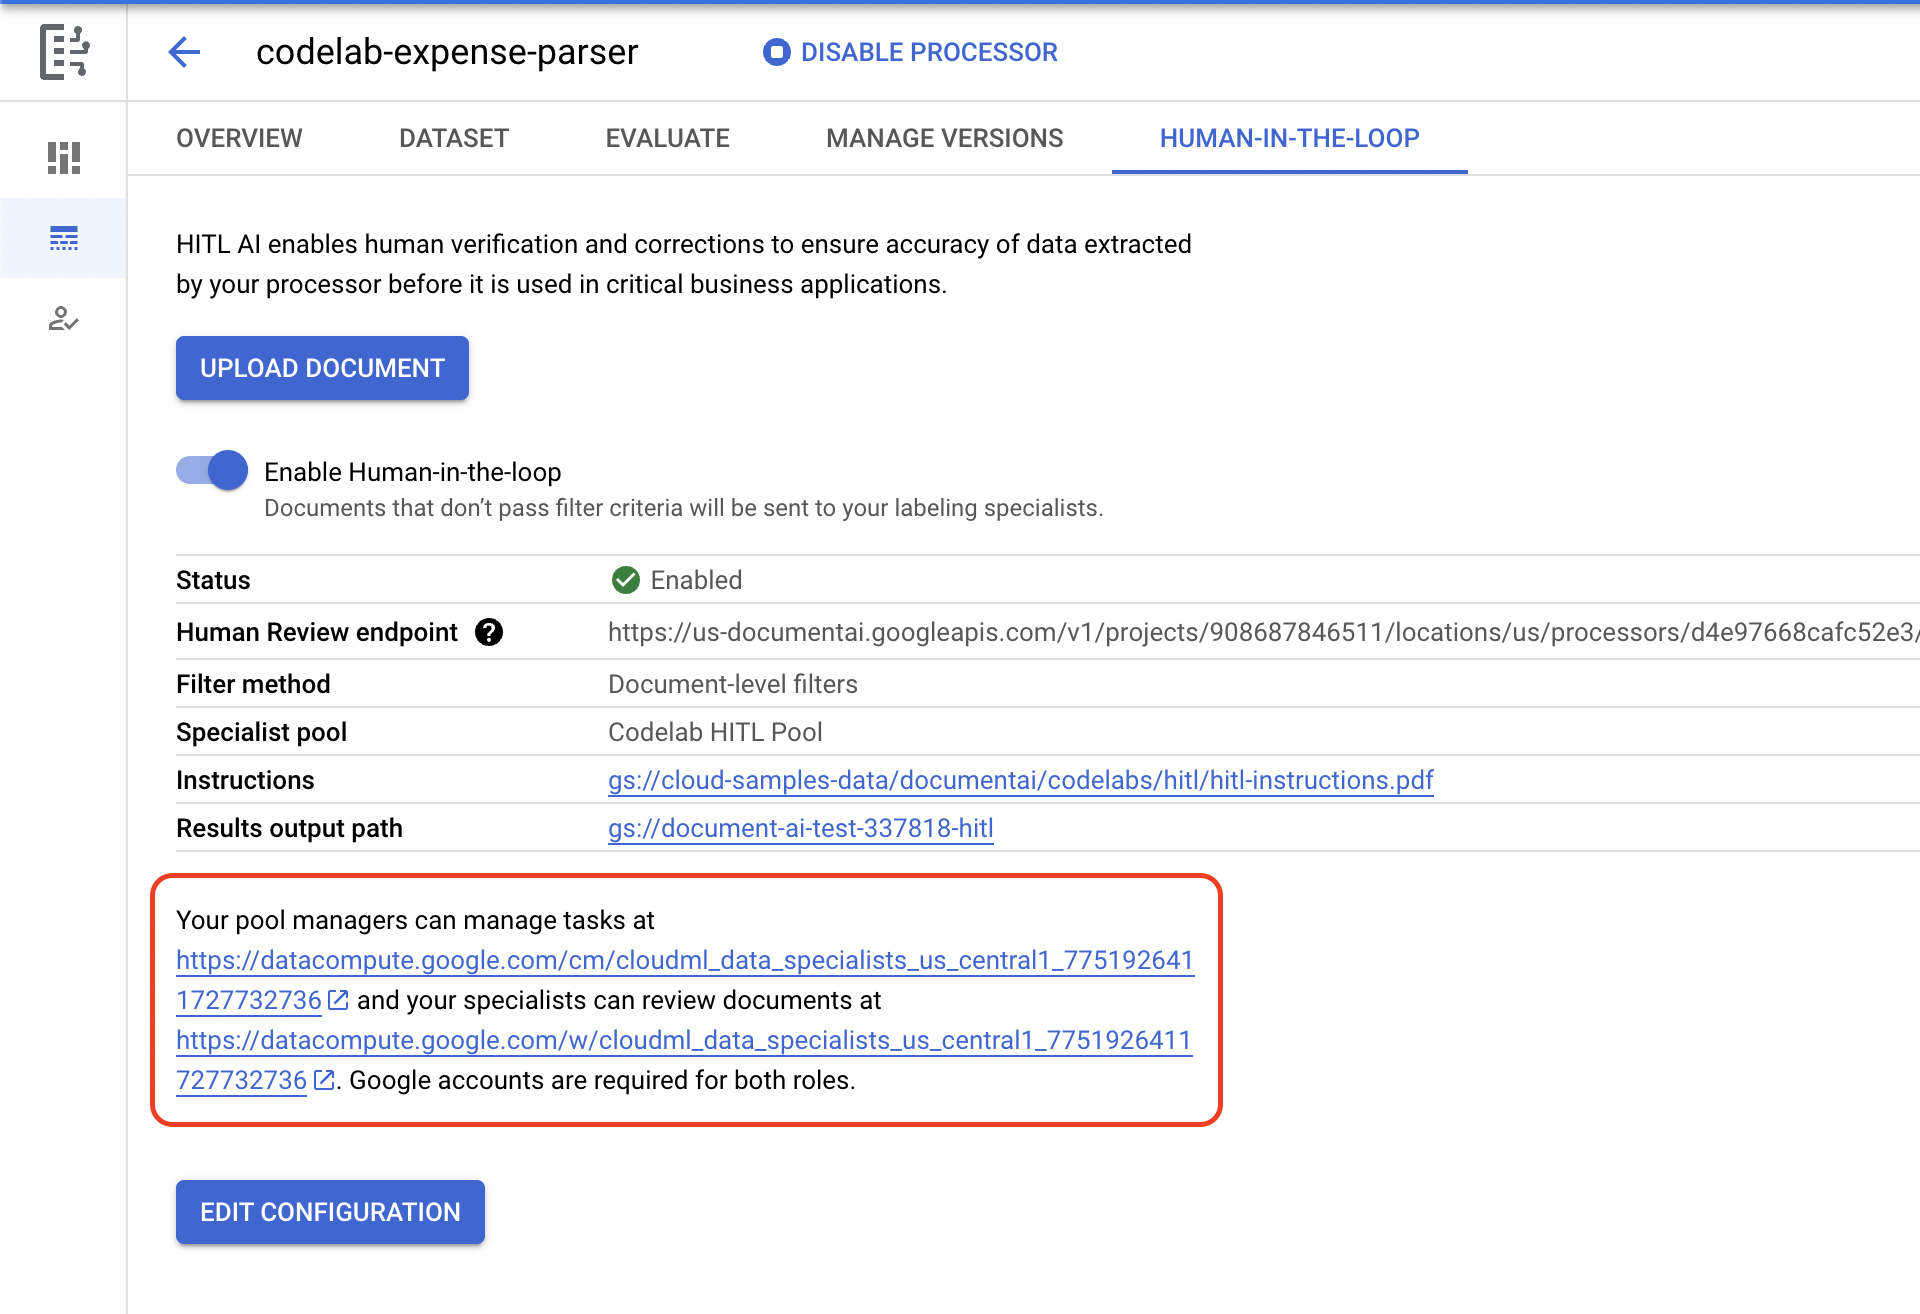Click the Disable Processor button

pyautogui.click(x=928, y=52)
